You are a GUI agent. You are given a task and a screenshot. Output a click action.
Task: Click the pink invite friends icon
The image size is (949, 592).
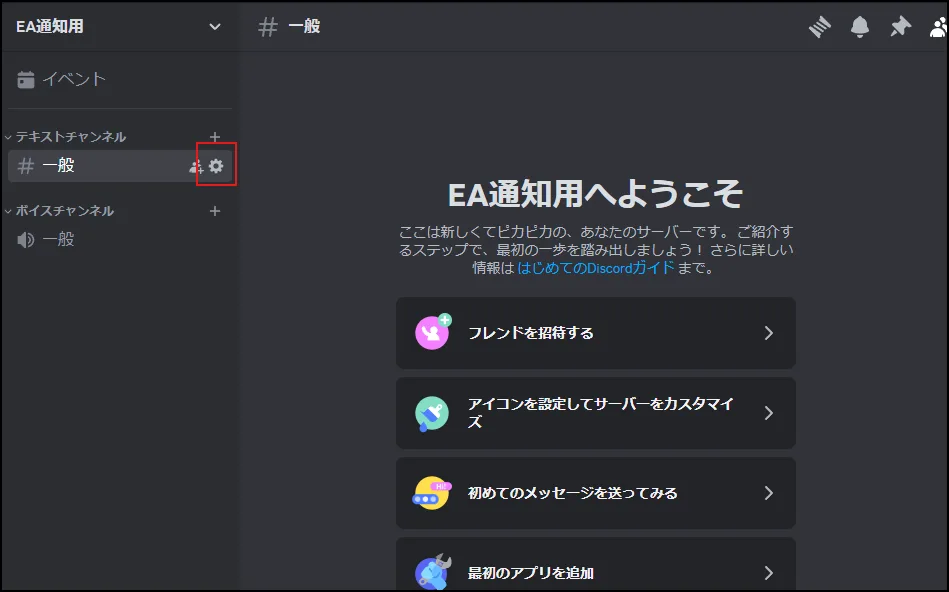click(x=432, y=332)
